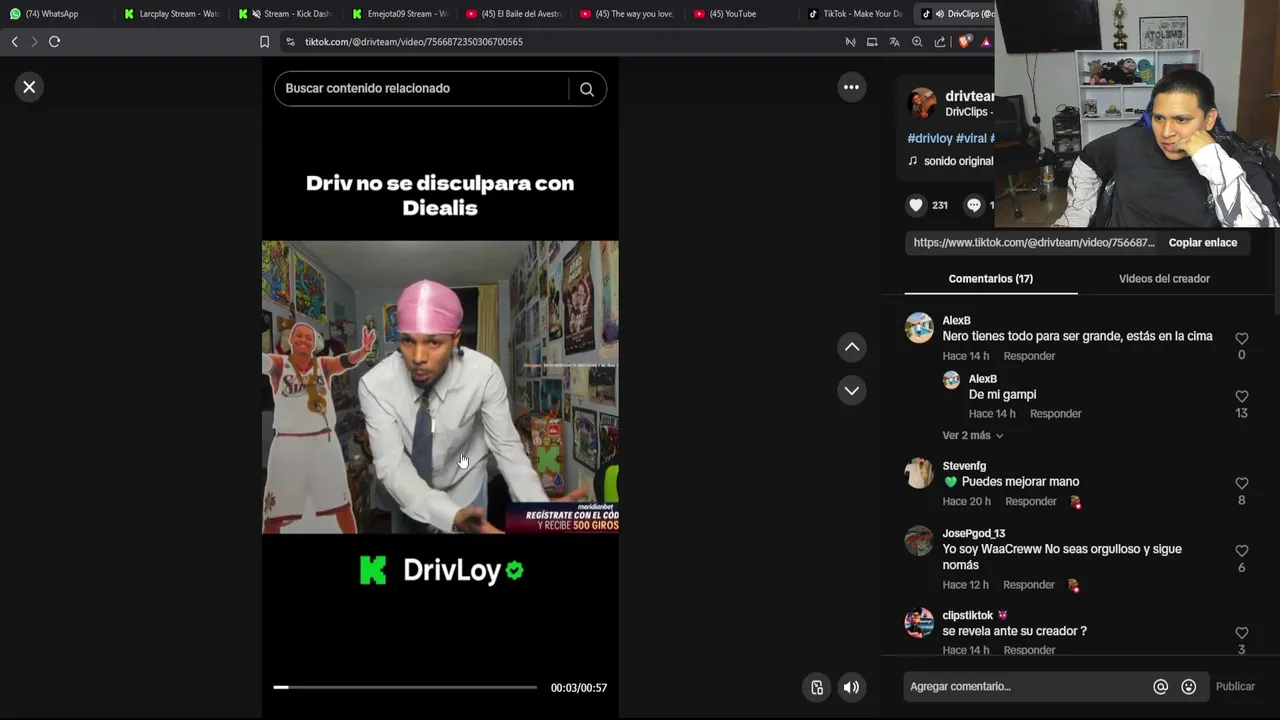Click the #viral hashtag
This screenshot has width=1280, height=720.
click(x=972, y=138)
